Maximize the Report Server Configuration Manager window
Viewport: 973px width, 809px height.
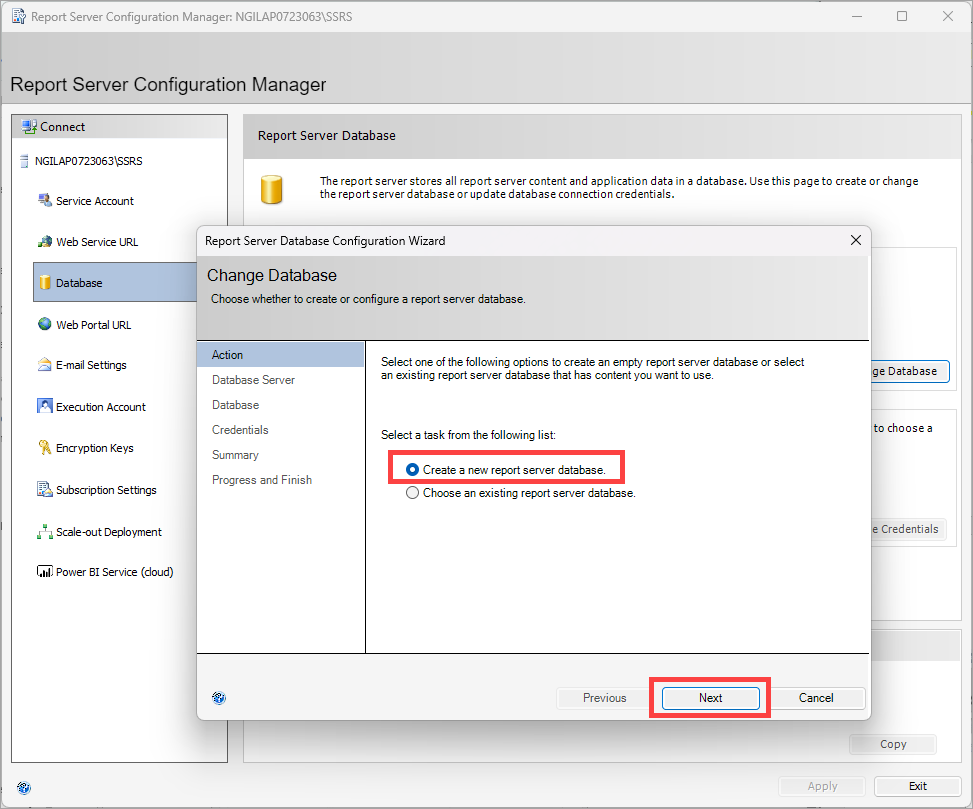(902, 16)
